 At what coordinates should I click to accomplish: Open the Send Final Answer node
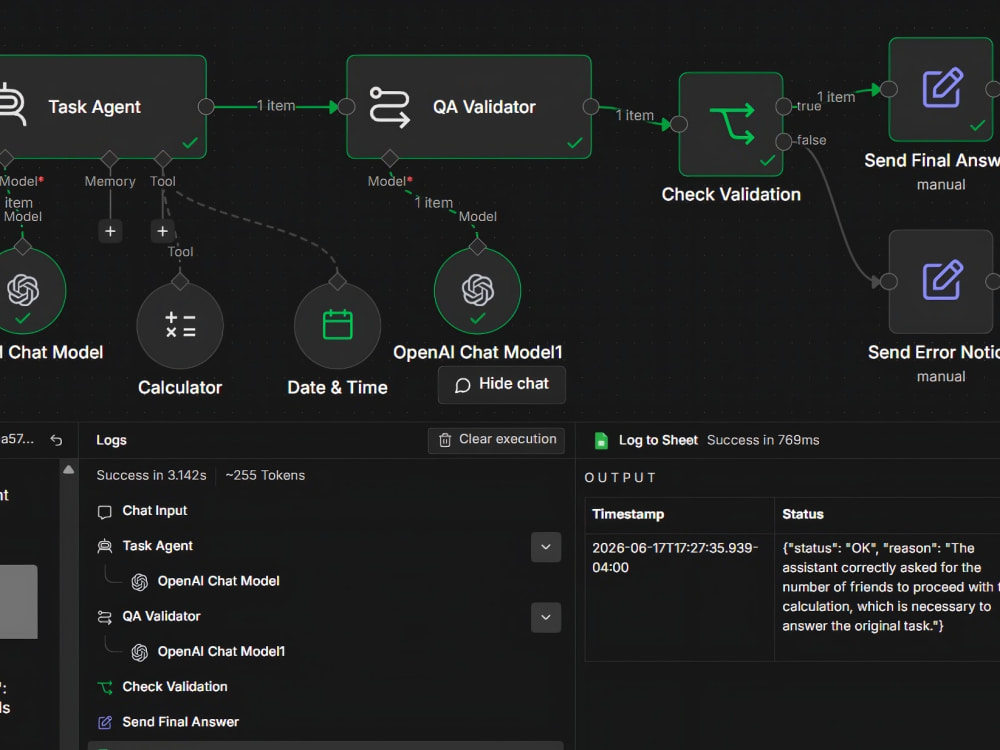941,89
